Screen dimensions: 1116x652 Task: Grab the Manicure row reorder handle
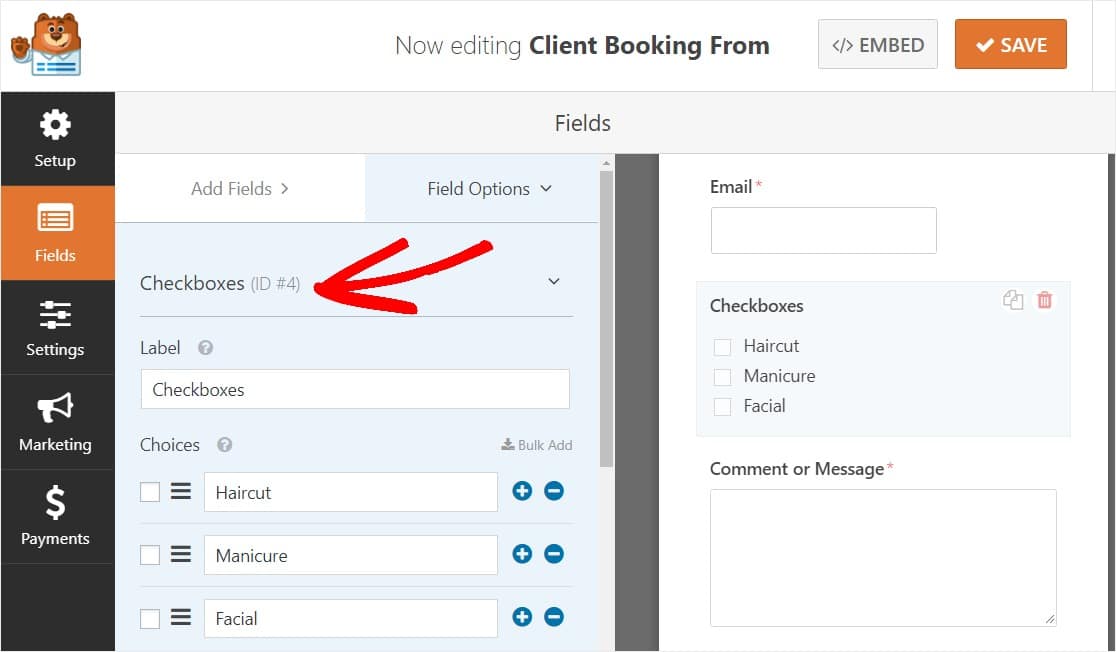pos(181,554)
